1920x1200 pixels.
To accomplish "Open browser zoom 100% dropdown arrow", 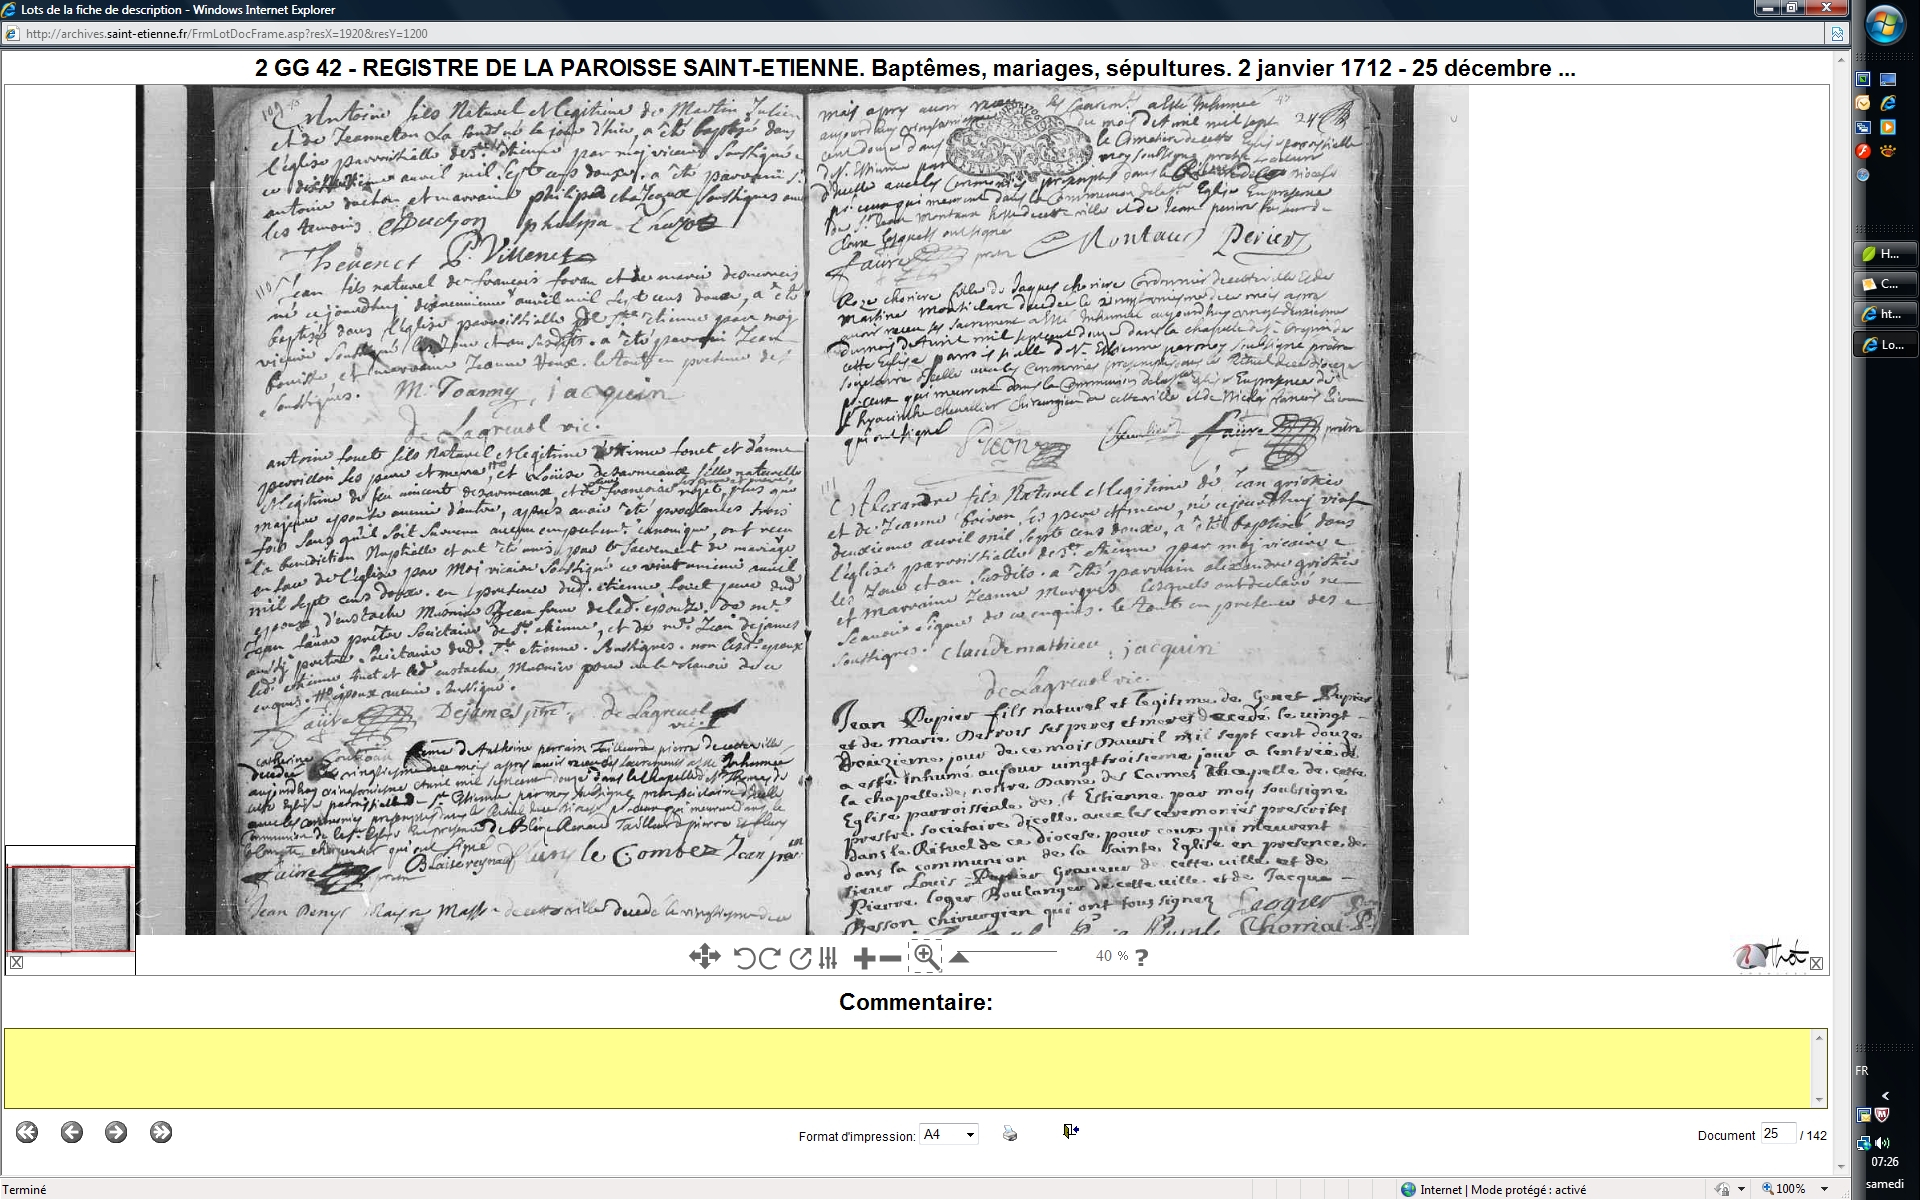I will 1825,1189.
